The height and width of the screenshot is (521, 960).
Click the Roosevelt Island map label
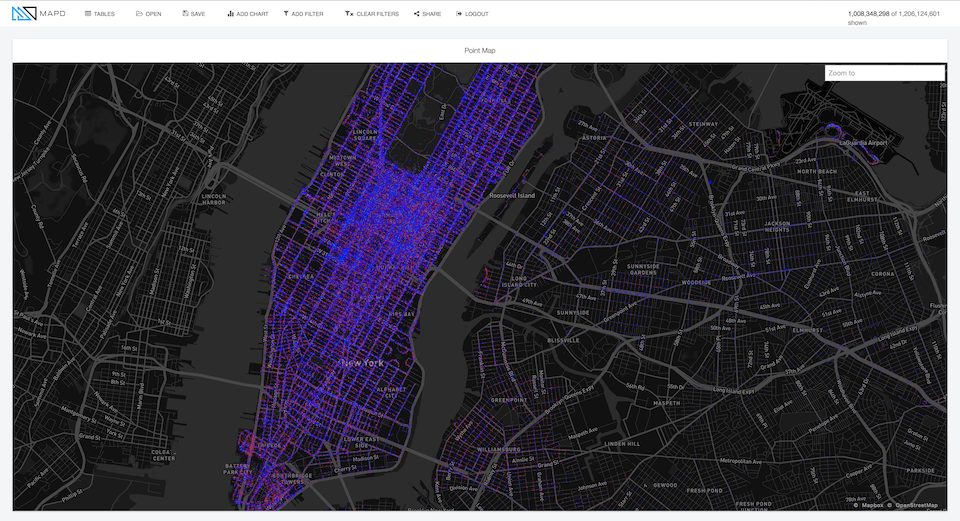512,196
